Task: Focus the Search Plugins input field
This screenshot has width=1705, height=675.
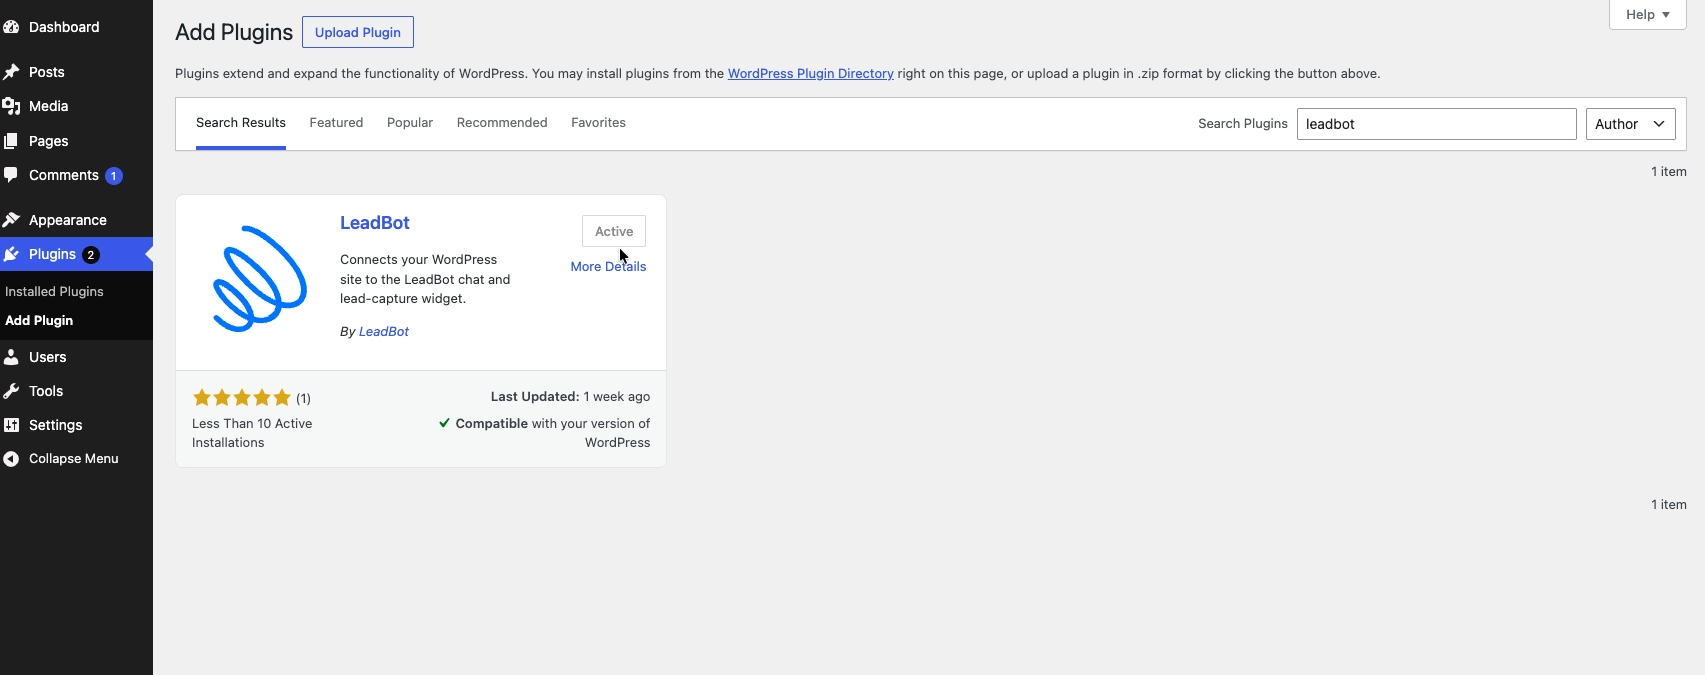Action: click(1437, 124)
